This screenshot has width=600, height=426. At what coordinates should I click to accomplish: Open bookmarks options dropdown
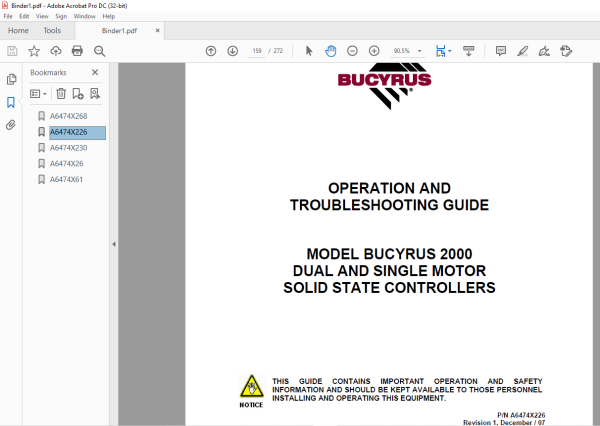coord(38,93)
